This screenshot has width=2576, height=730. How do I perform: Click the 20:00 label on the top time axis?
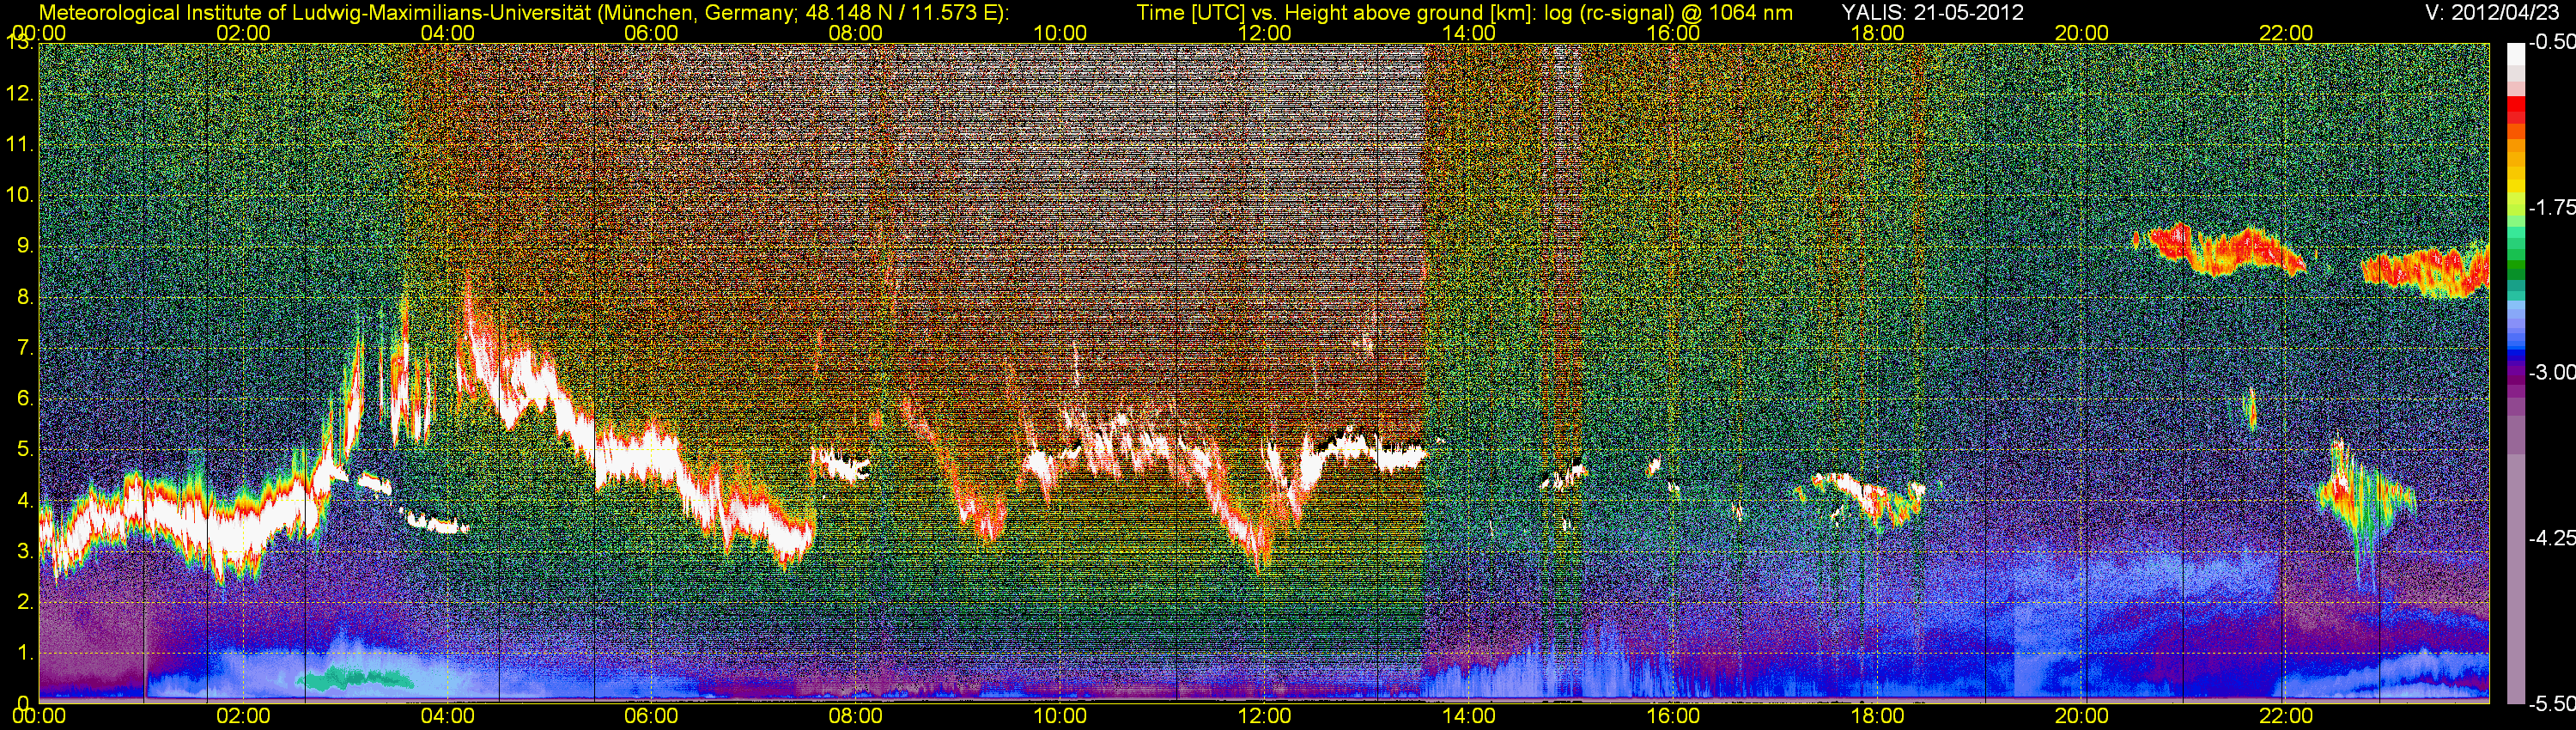[2082, 33]
